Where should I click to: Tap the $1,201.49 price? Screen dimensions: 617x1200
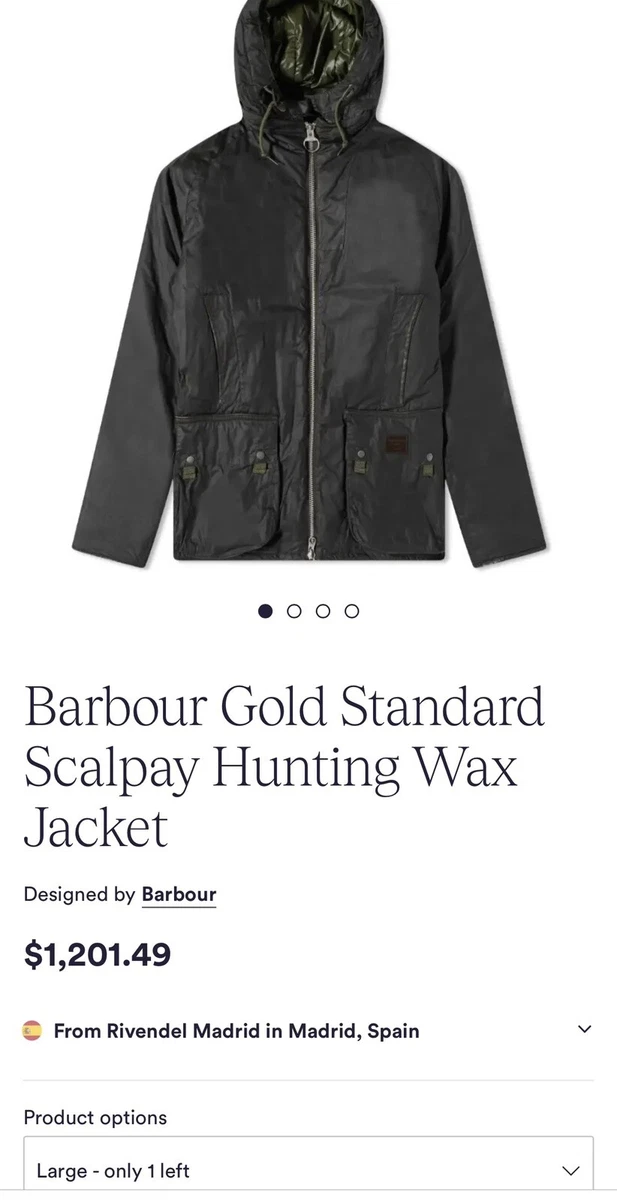(98, 955)
